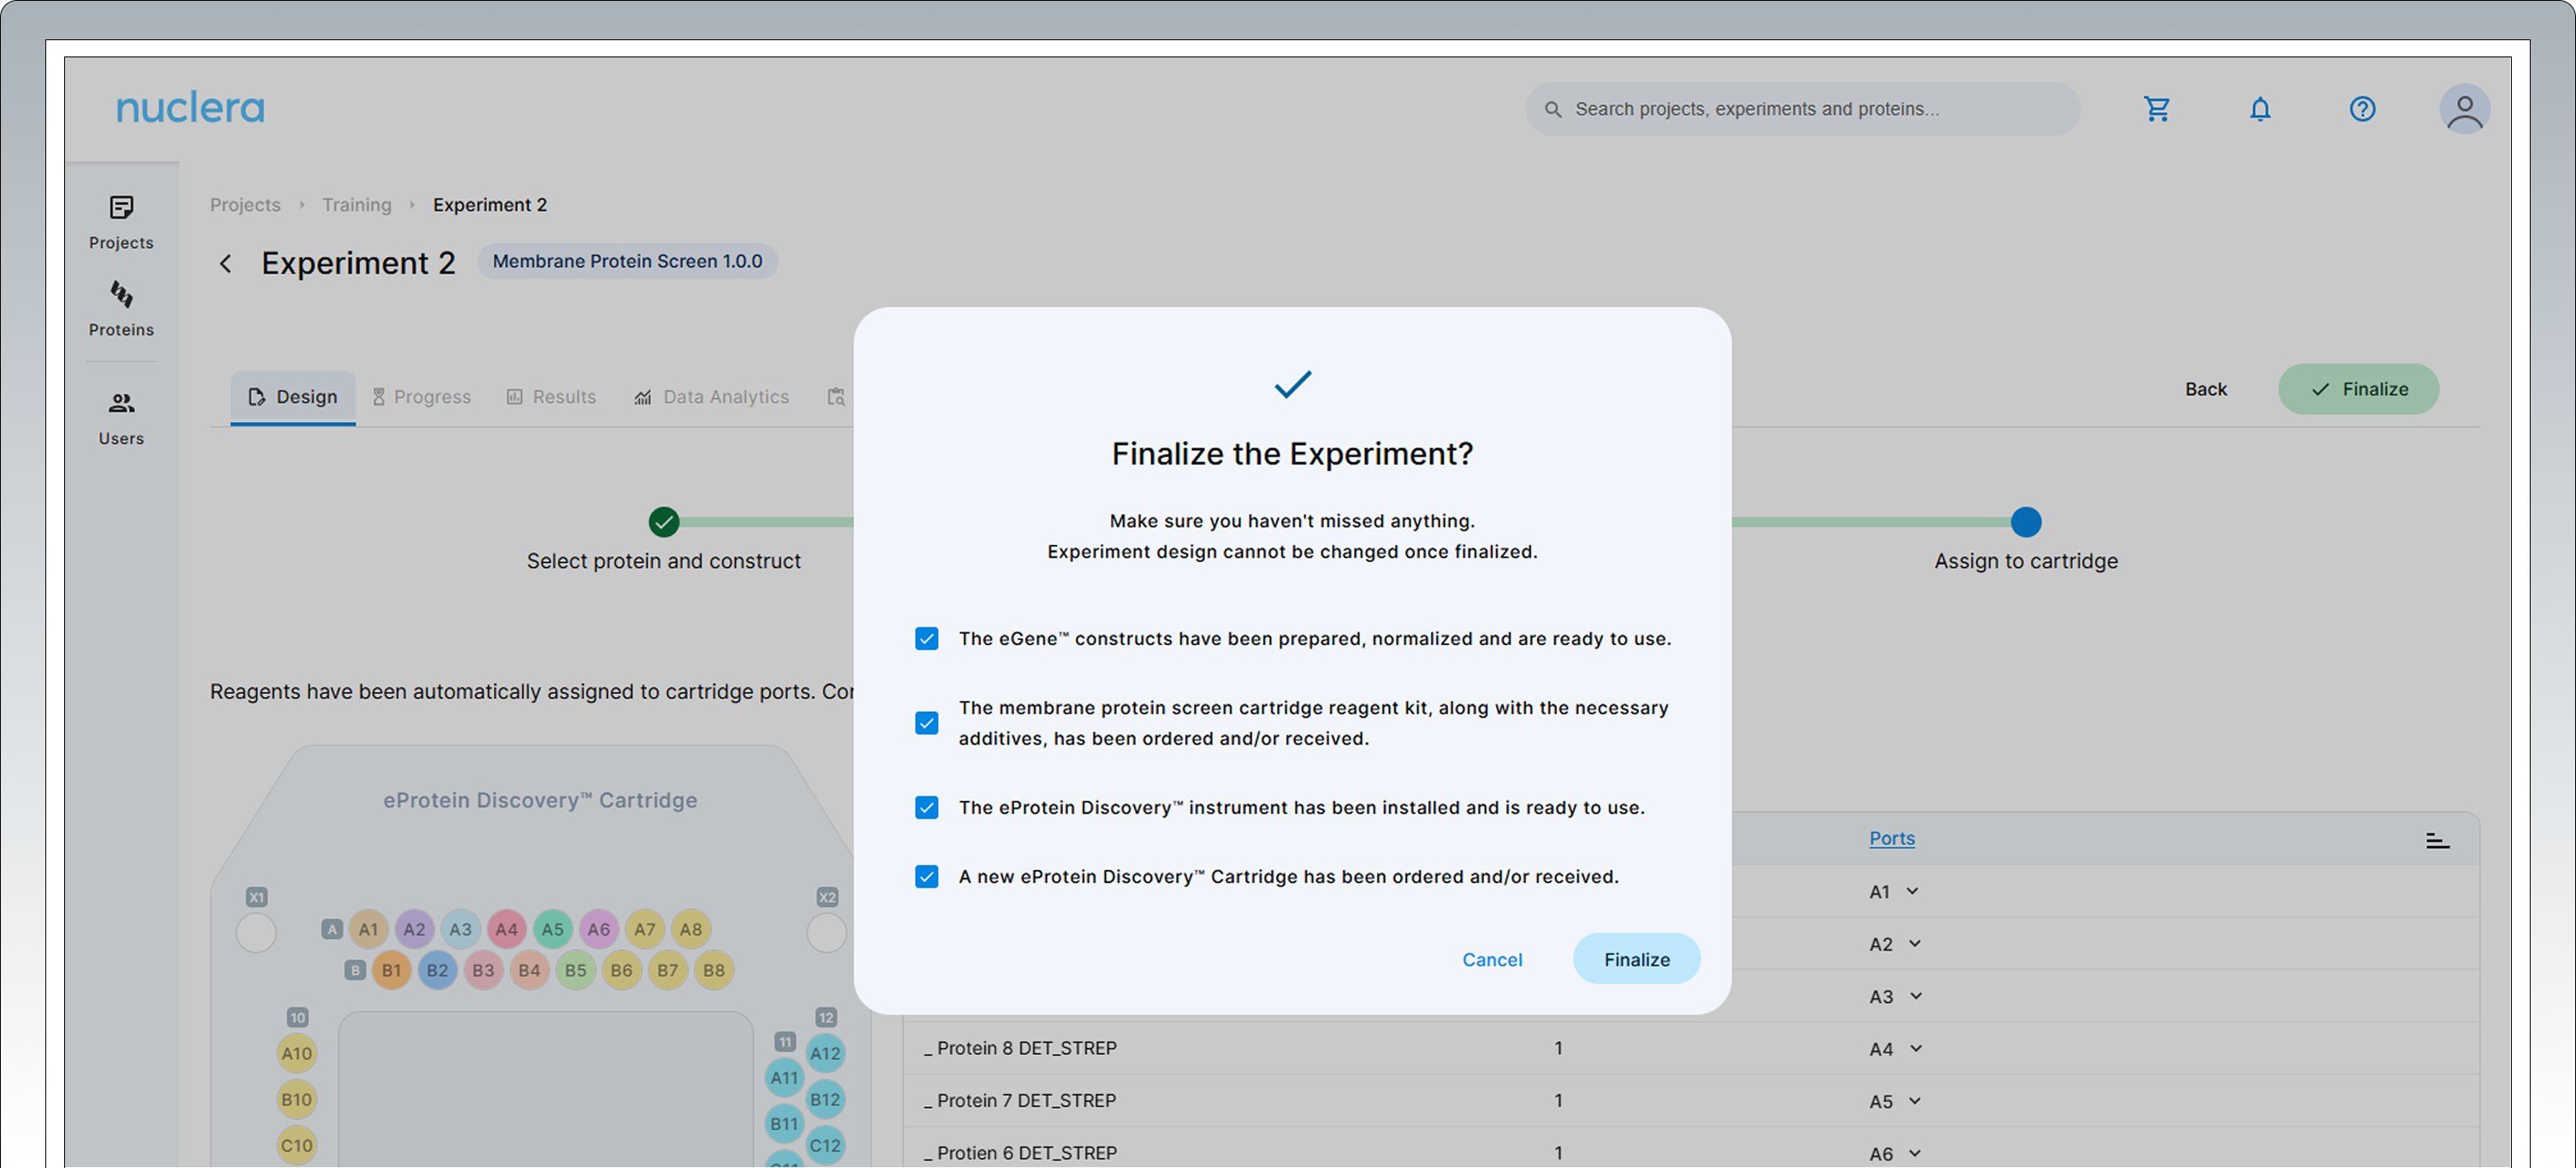Select cartridge port A1 circle
2576x1168 pixels.
coord(368,929)
